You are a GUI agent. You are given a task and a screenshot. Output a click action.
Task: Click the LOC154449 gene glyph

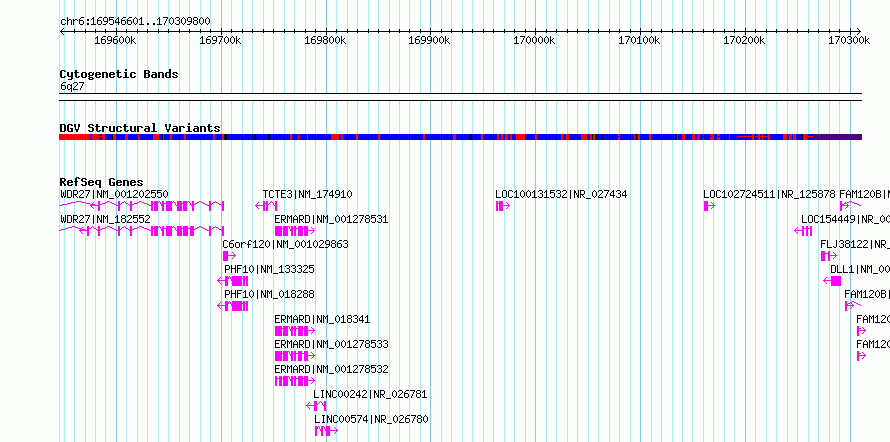click(803, 230)
